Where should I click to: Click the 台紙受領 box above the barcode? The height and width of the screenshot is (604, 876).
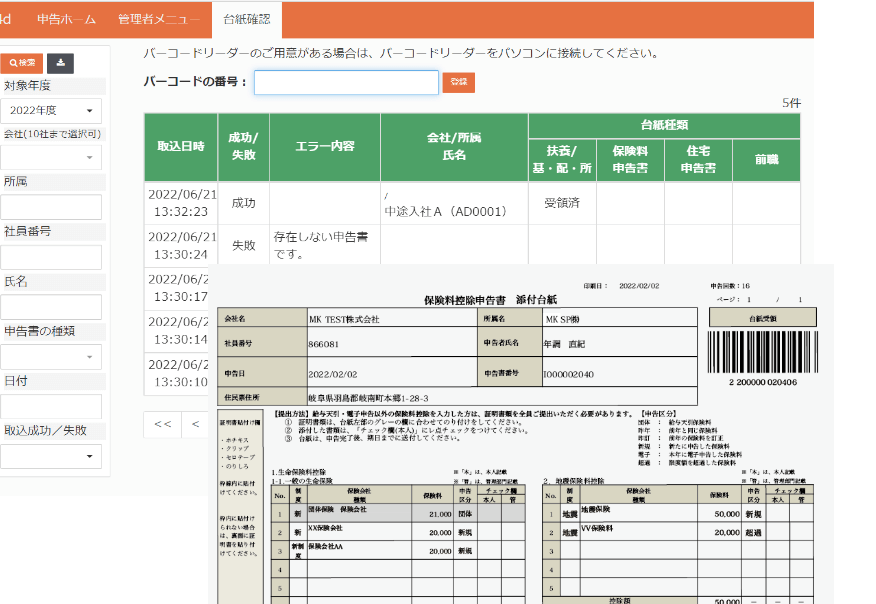[x=763, y=318]
